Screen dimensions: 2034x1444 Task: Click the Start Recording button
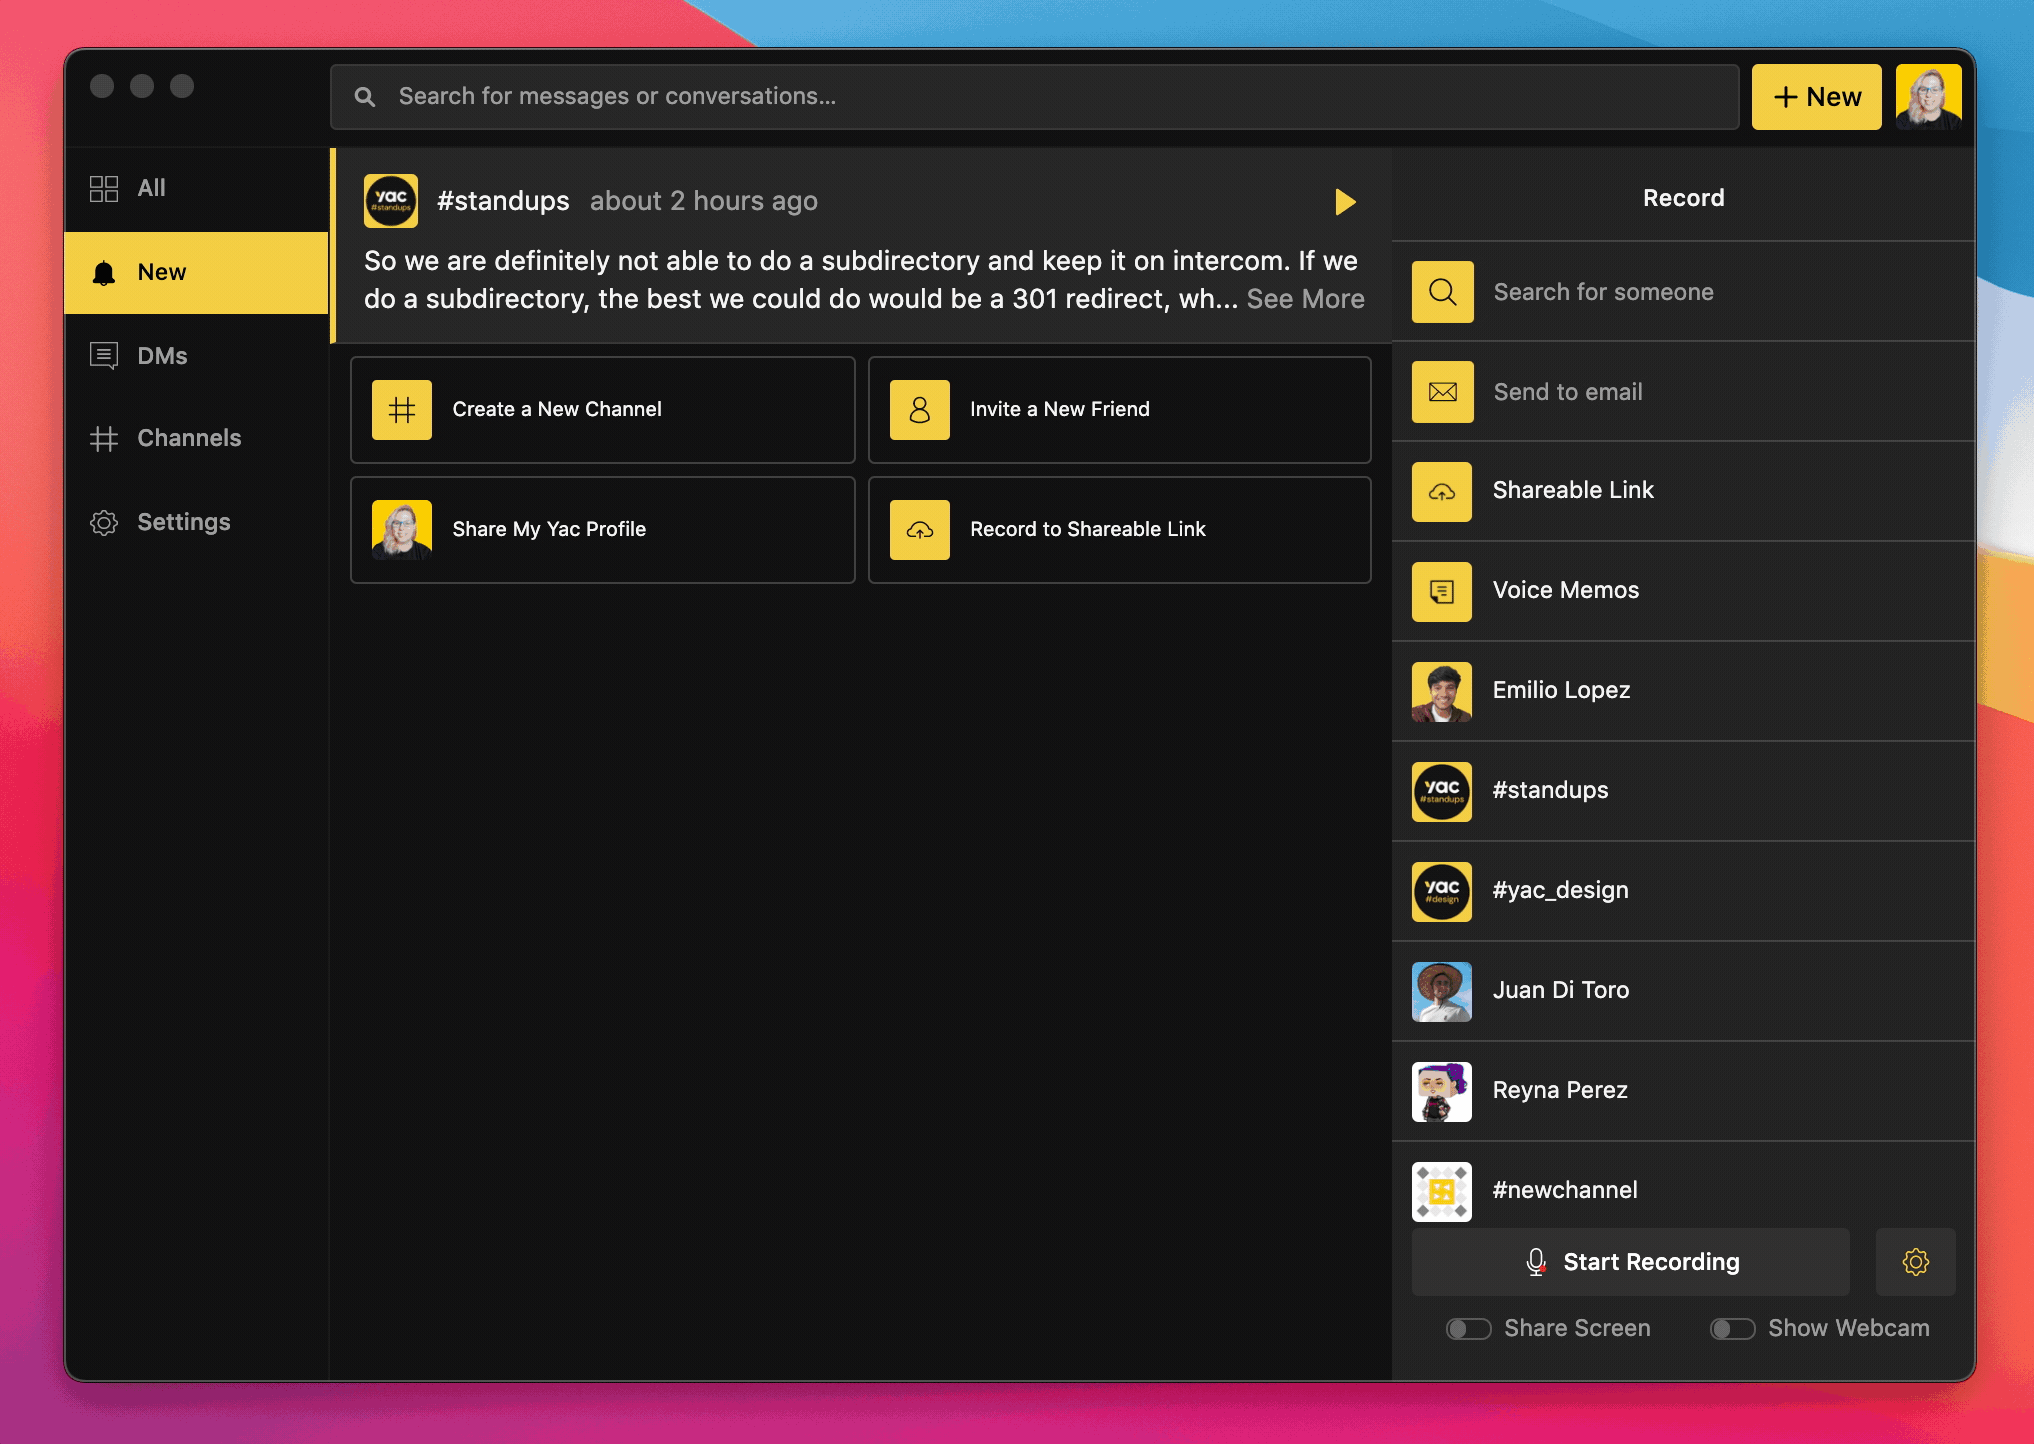pyautogui.click(x=1630, y=1262)
